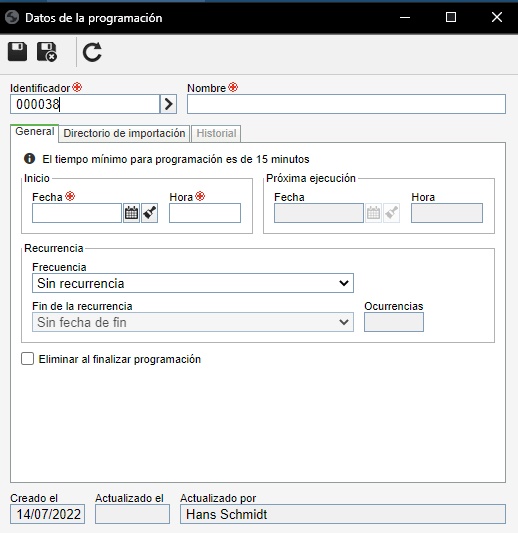Click the Identificador field containing 000038
This screenshot has width=518, height=533.
[x=85, y=104]
